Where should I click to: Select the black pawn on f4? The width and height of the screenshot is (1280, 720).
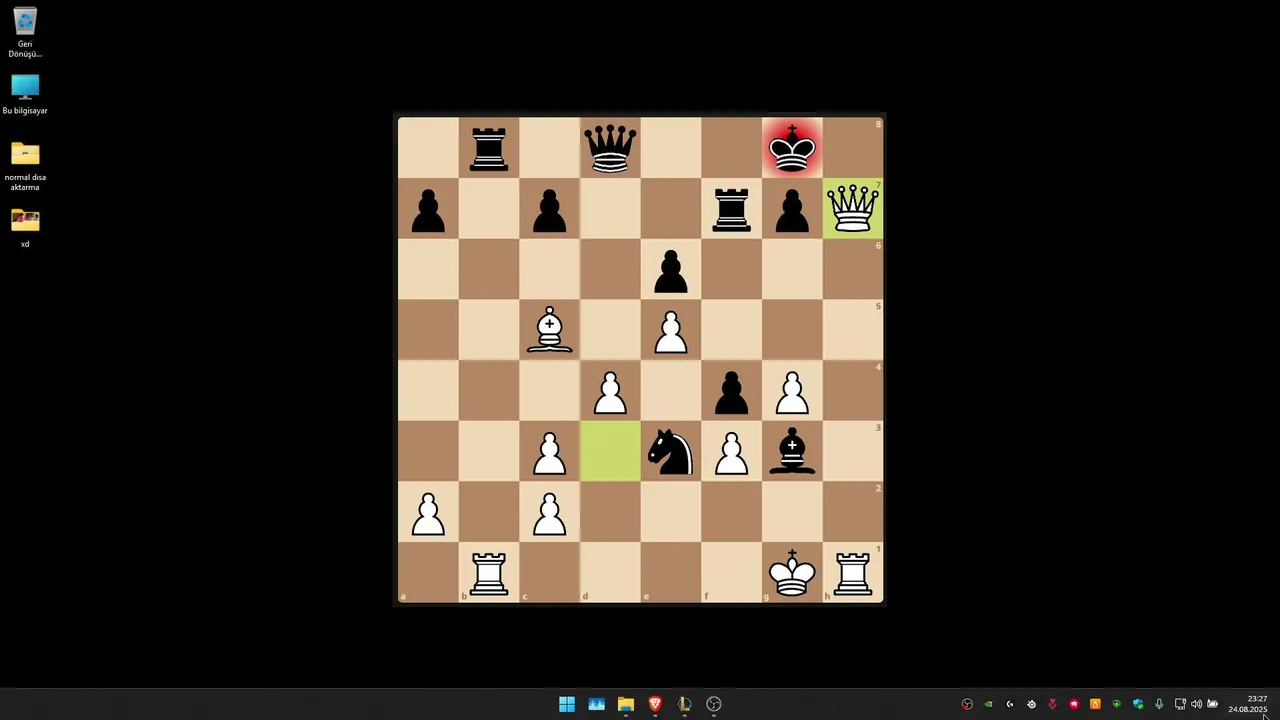click(x=731, y=391)
